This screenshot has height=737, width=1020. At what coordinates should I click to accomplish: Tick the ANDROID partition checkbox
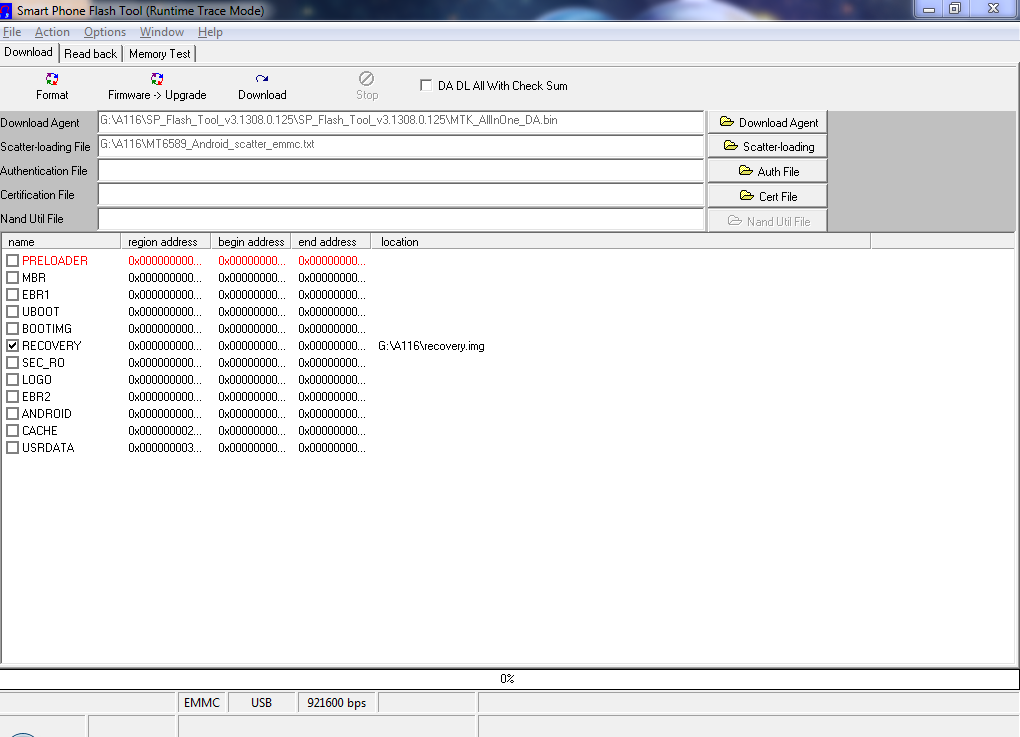click(x=13, y=414)
